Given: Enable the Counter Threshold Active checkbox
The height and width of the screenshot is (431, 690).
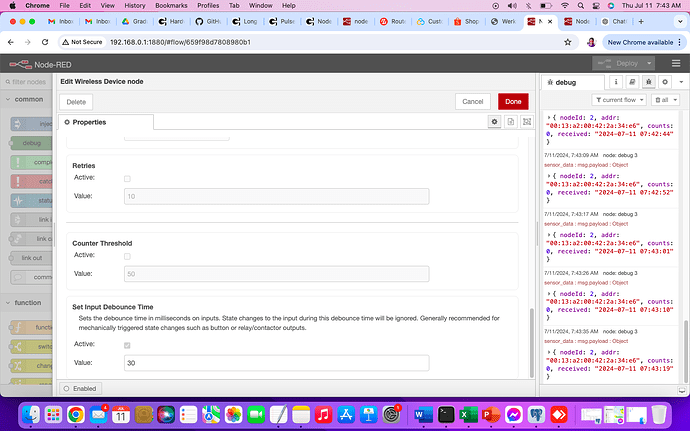Looking at the screenshot, I should click(x=126, y=256).
